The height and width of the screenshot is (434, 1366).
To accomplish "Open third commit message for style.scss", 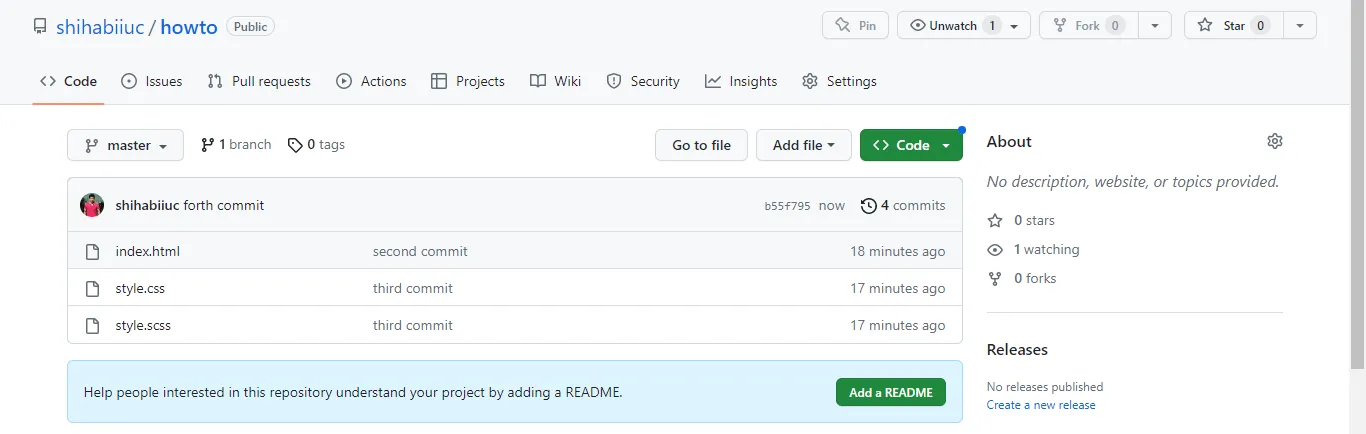I will [x=413, y=325].
